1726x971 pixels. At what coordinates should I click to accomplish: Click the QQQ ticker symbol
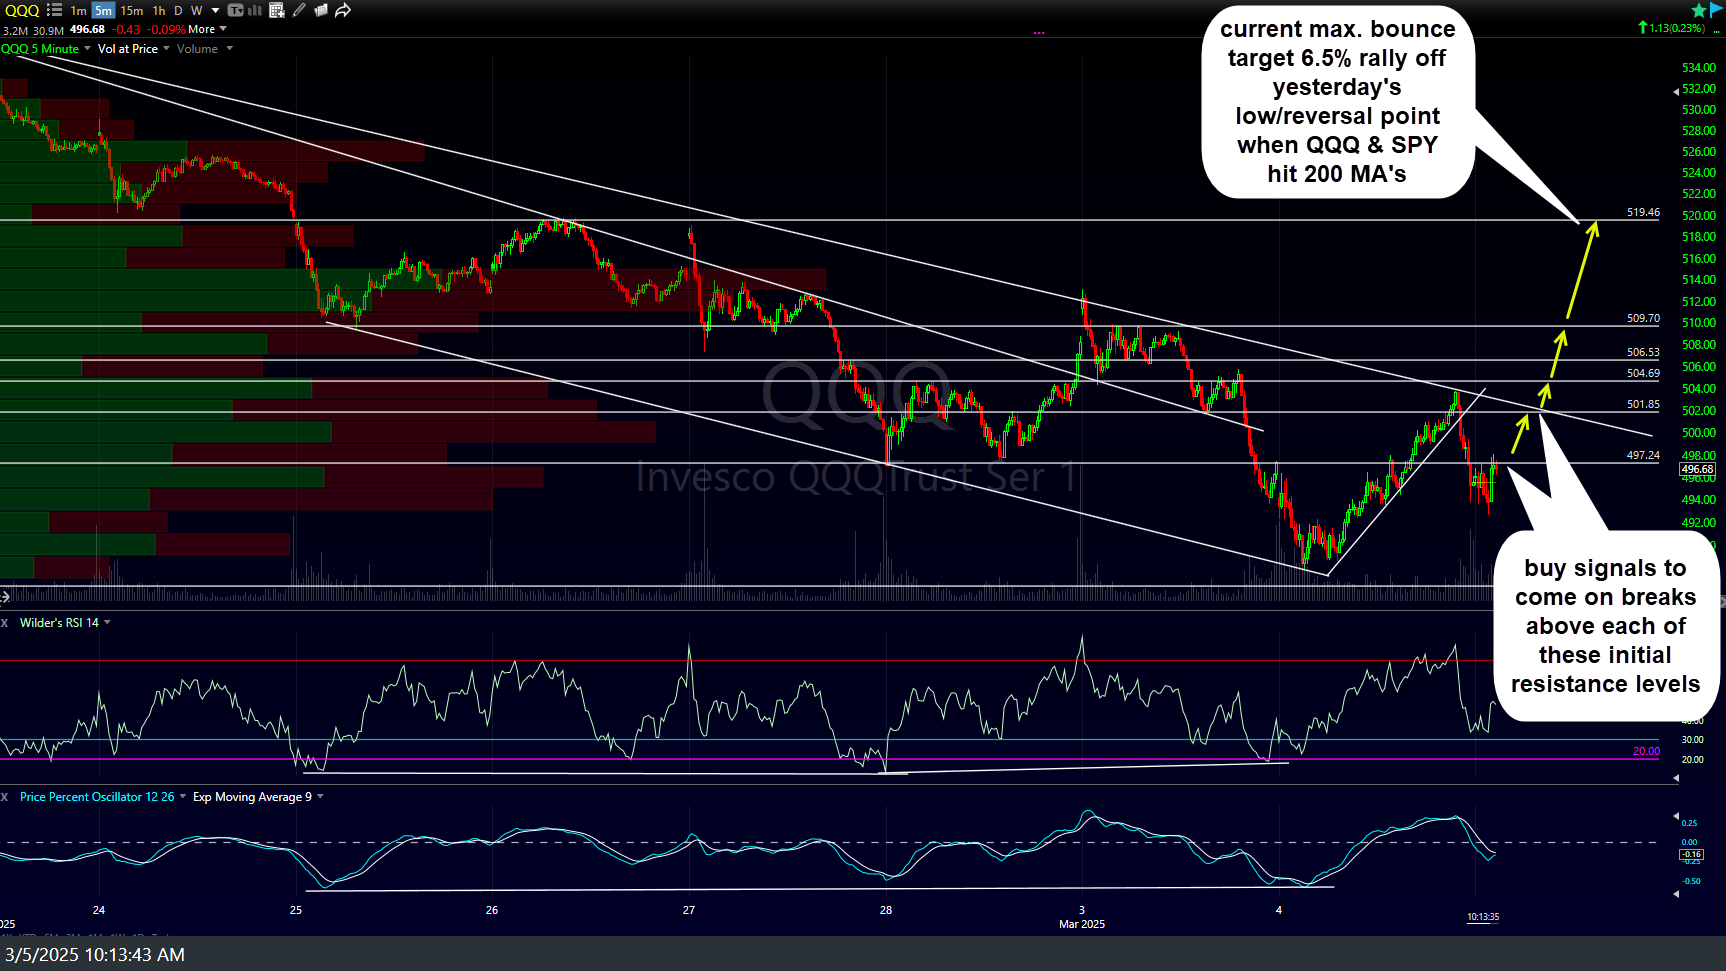click(21, 10)
